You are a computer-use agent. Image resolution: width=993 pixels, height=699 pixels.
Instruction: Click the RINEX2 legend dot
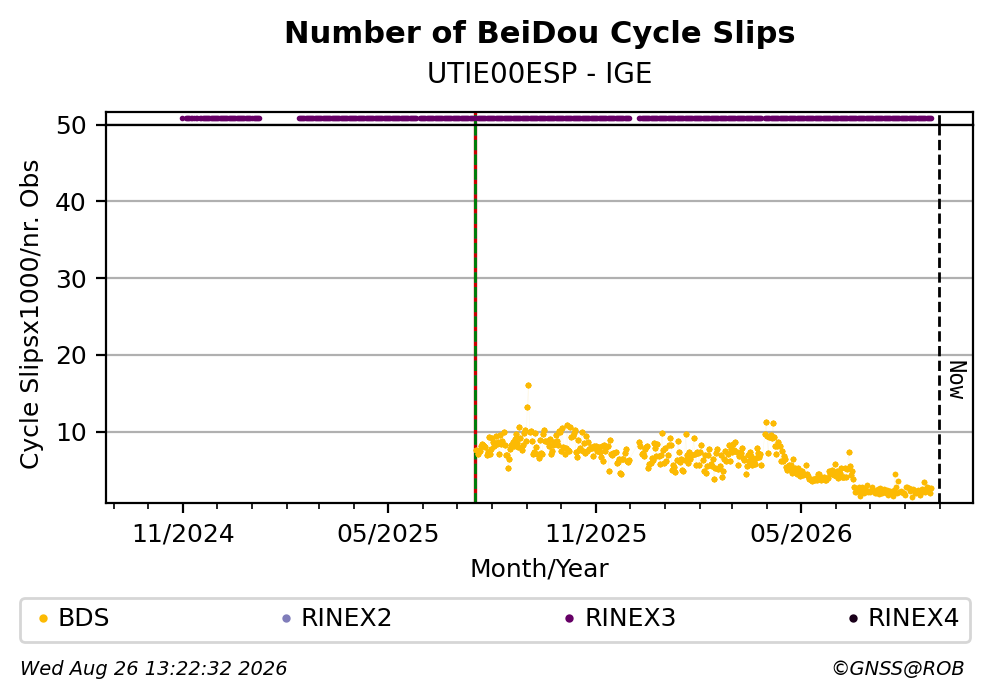tap(286, 619)
